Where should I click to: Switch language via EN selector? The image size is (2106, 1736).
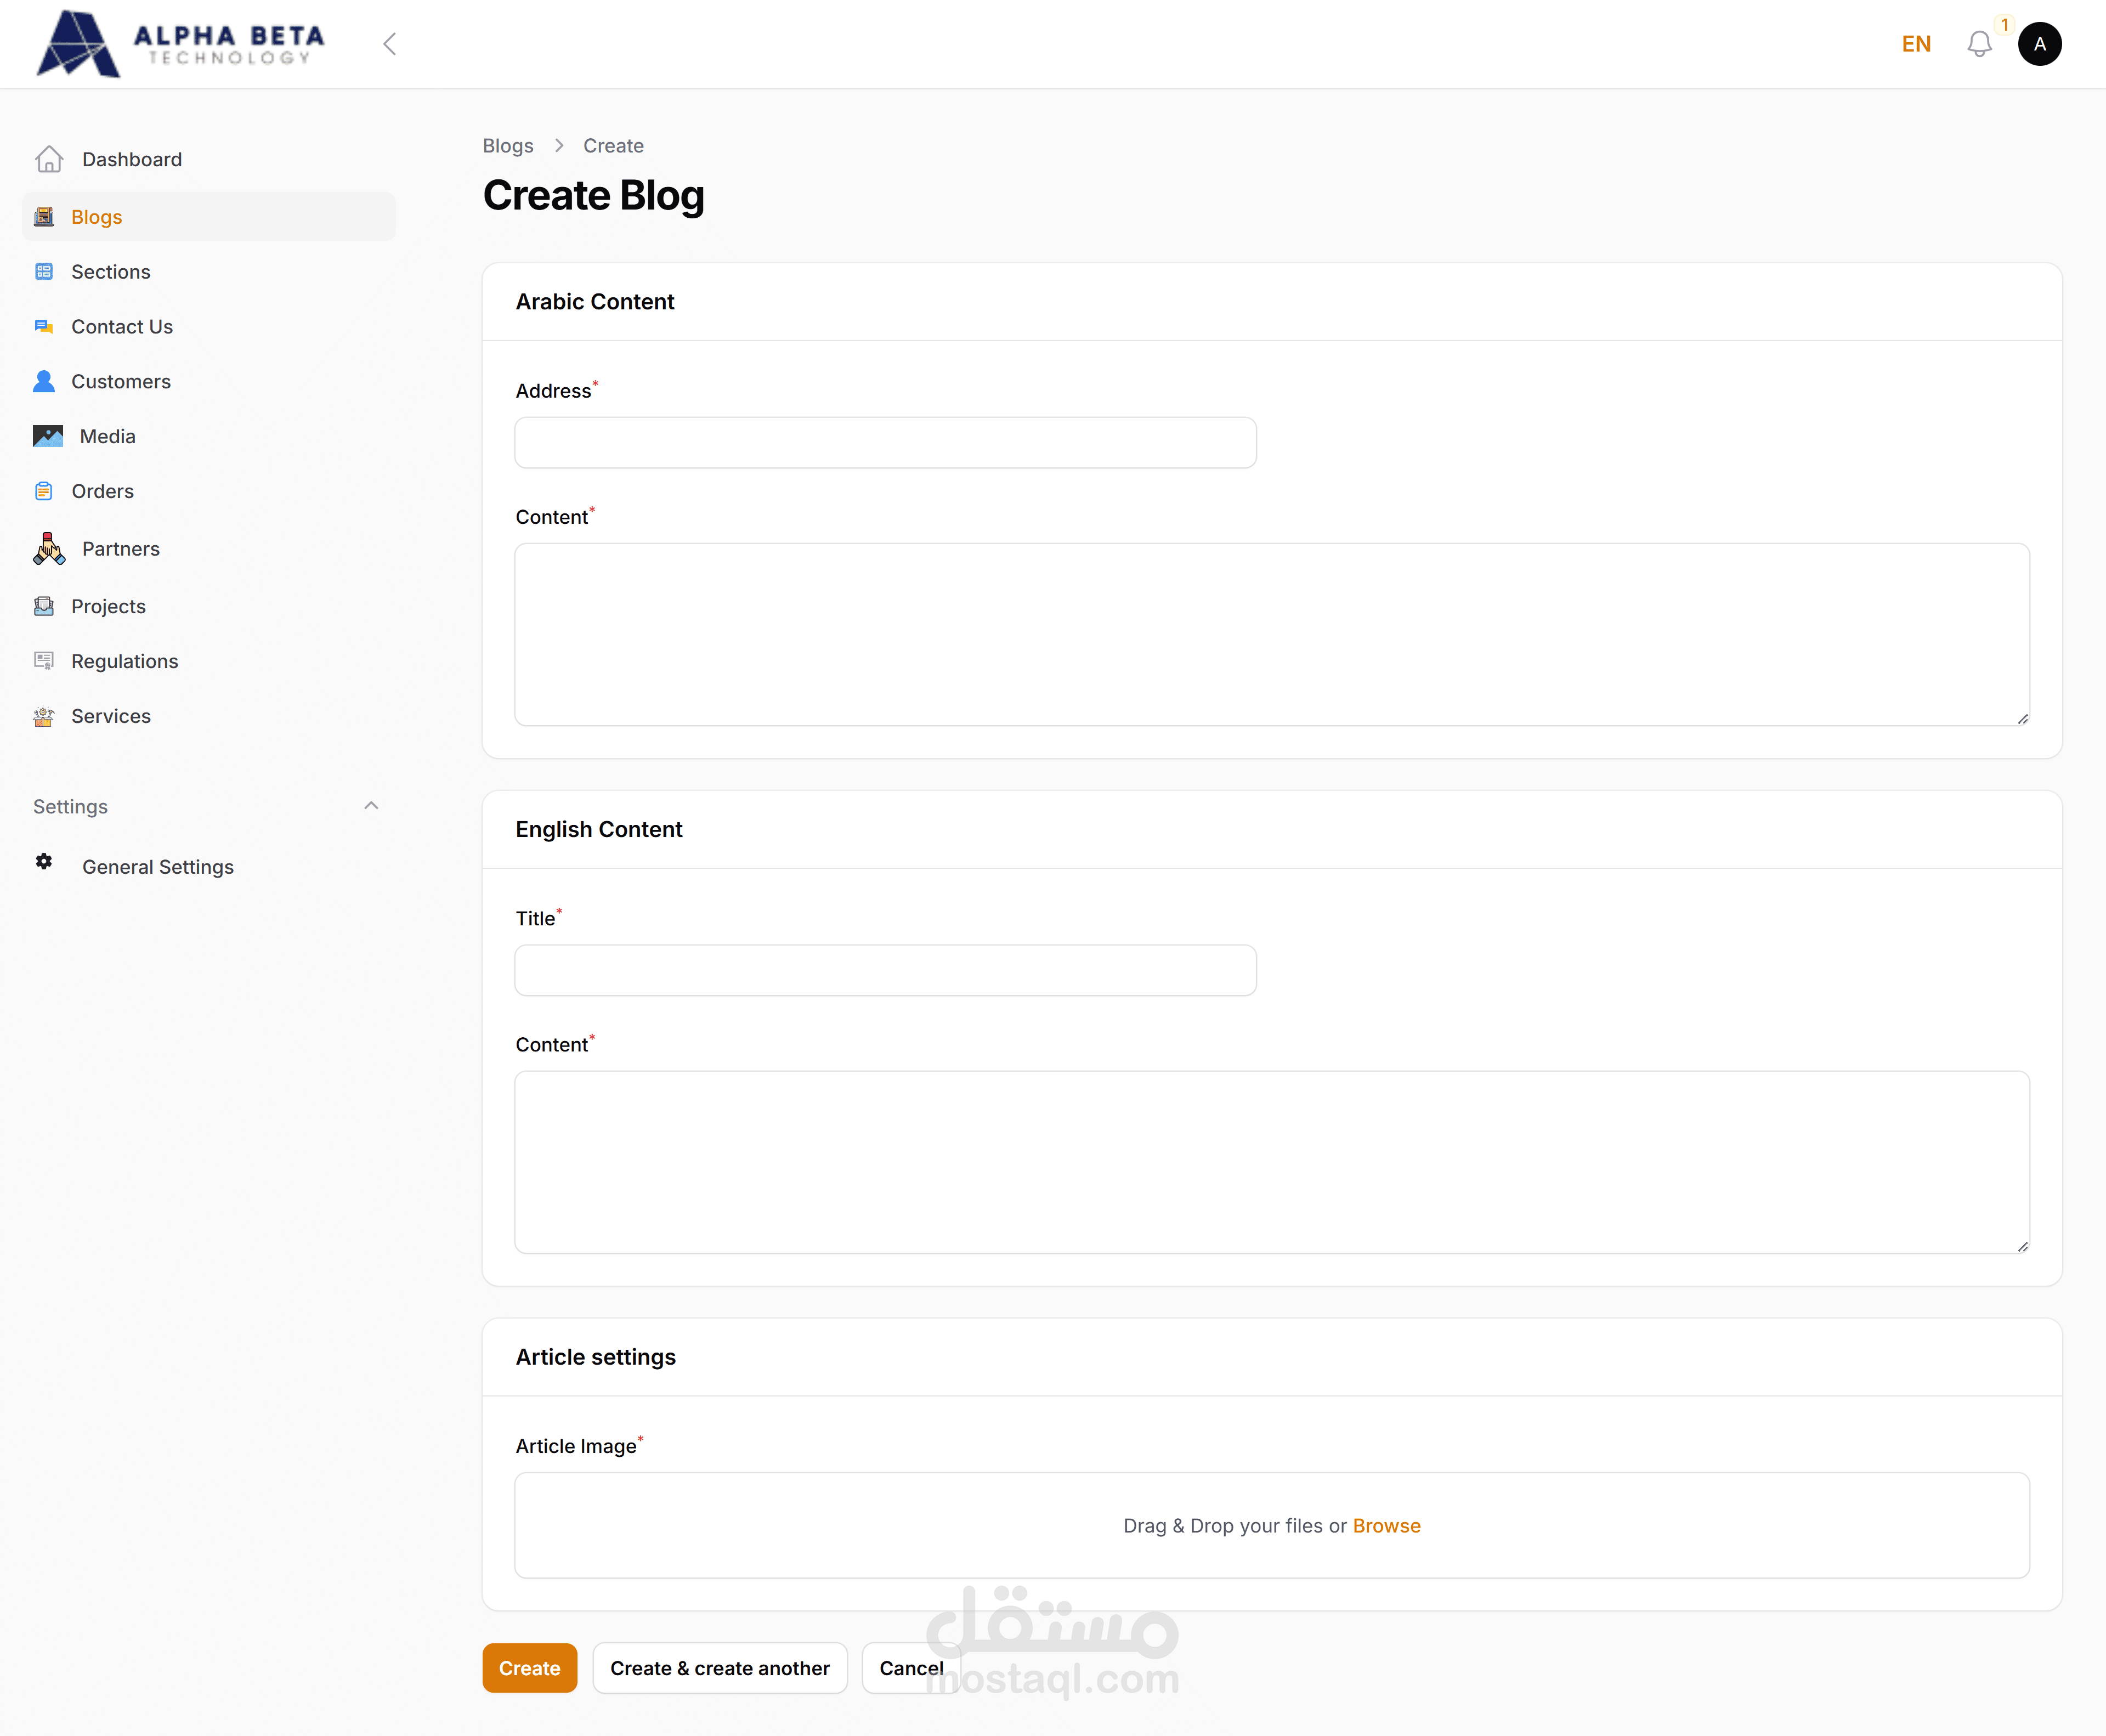(x=1916, y=44)
